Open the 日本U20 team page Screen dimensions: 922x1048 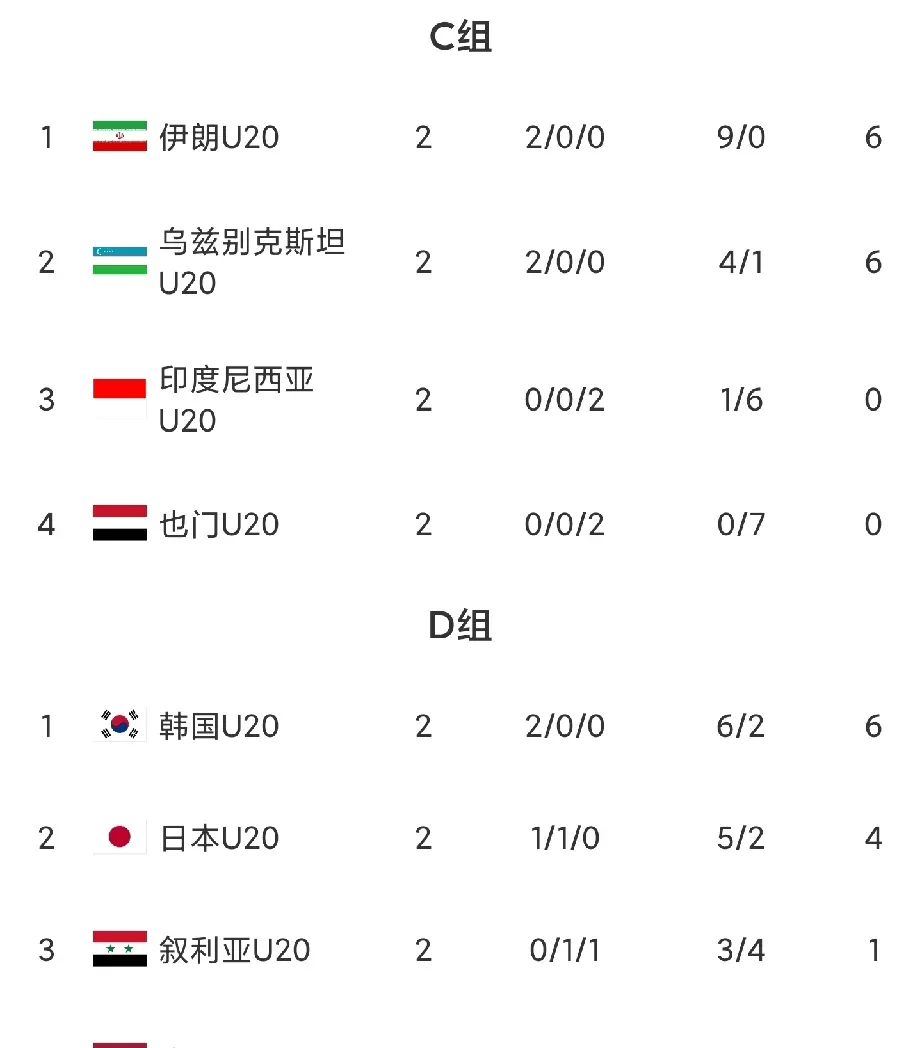219,837
